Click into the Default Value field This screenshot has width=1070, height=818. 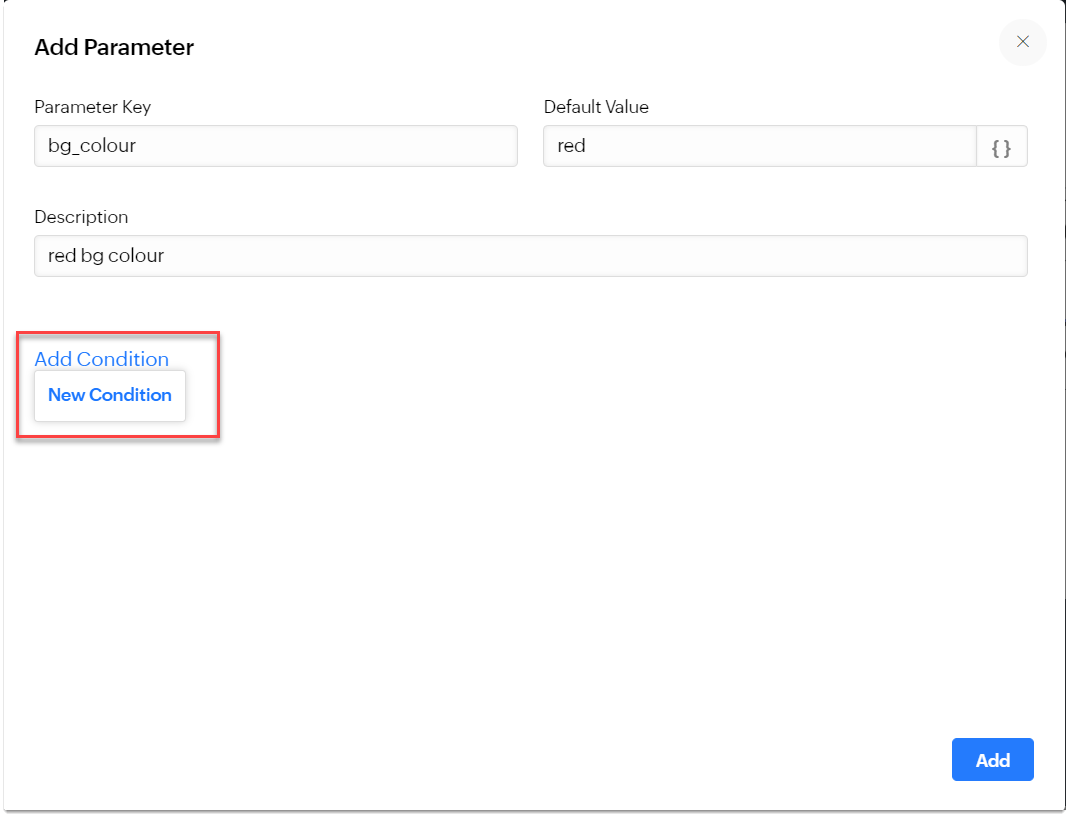(758, 146)
